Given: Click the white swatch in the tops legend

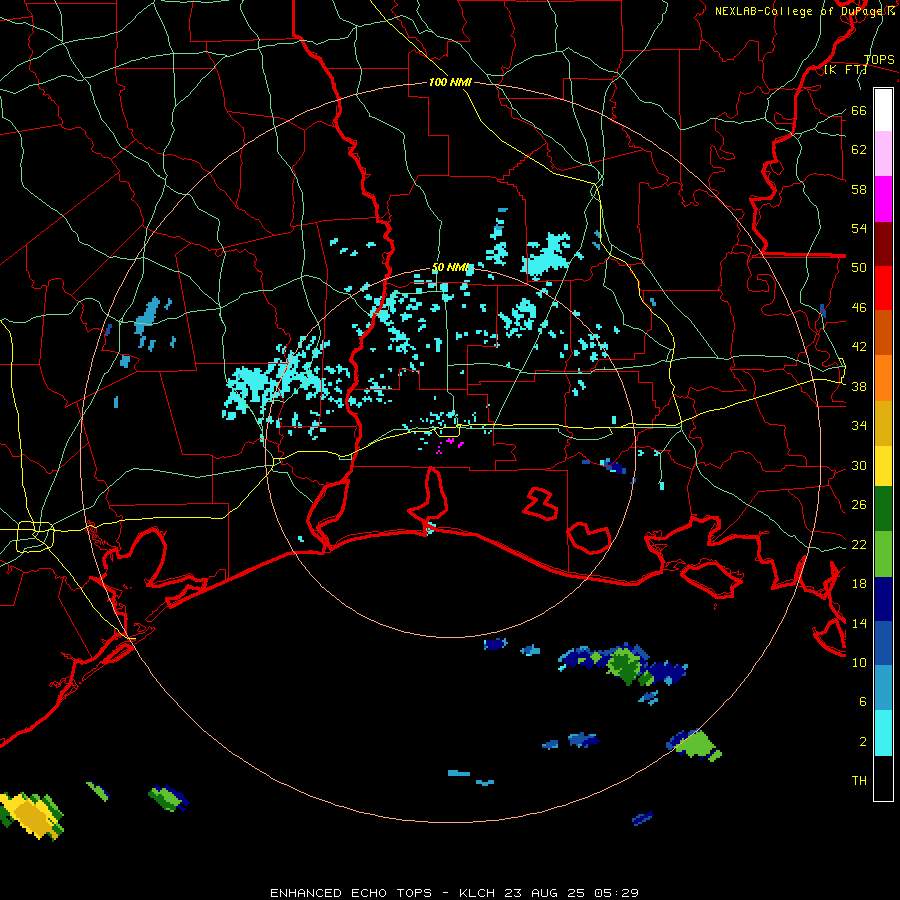Looking at the screenshot, I should 883,110.
